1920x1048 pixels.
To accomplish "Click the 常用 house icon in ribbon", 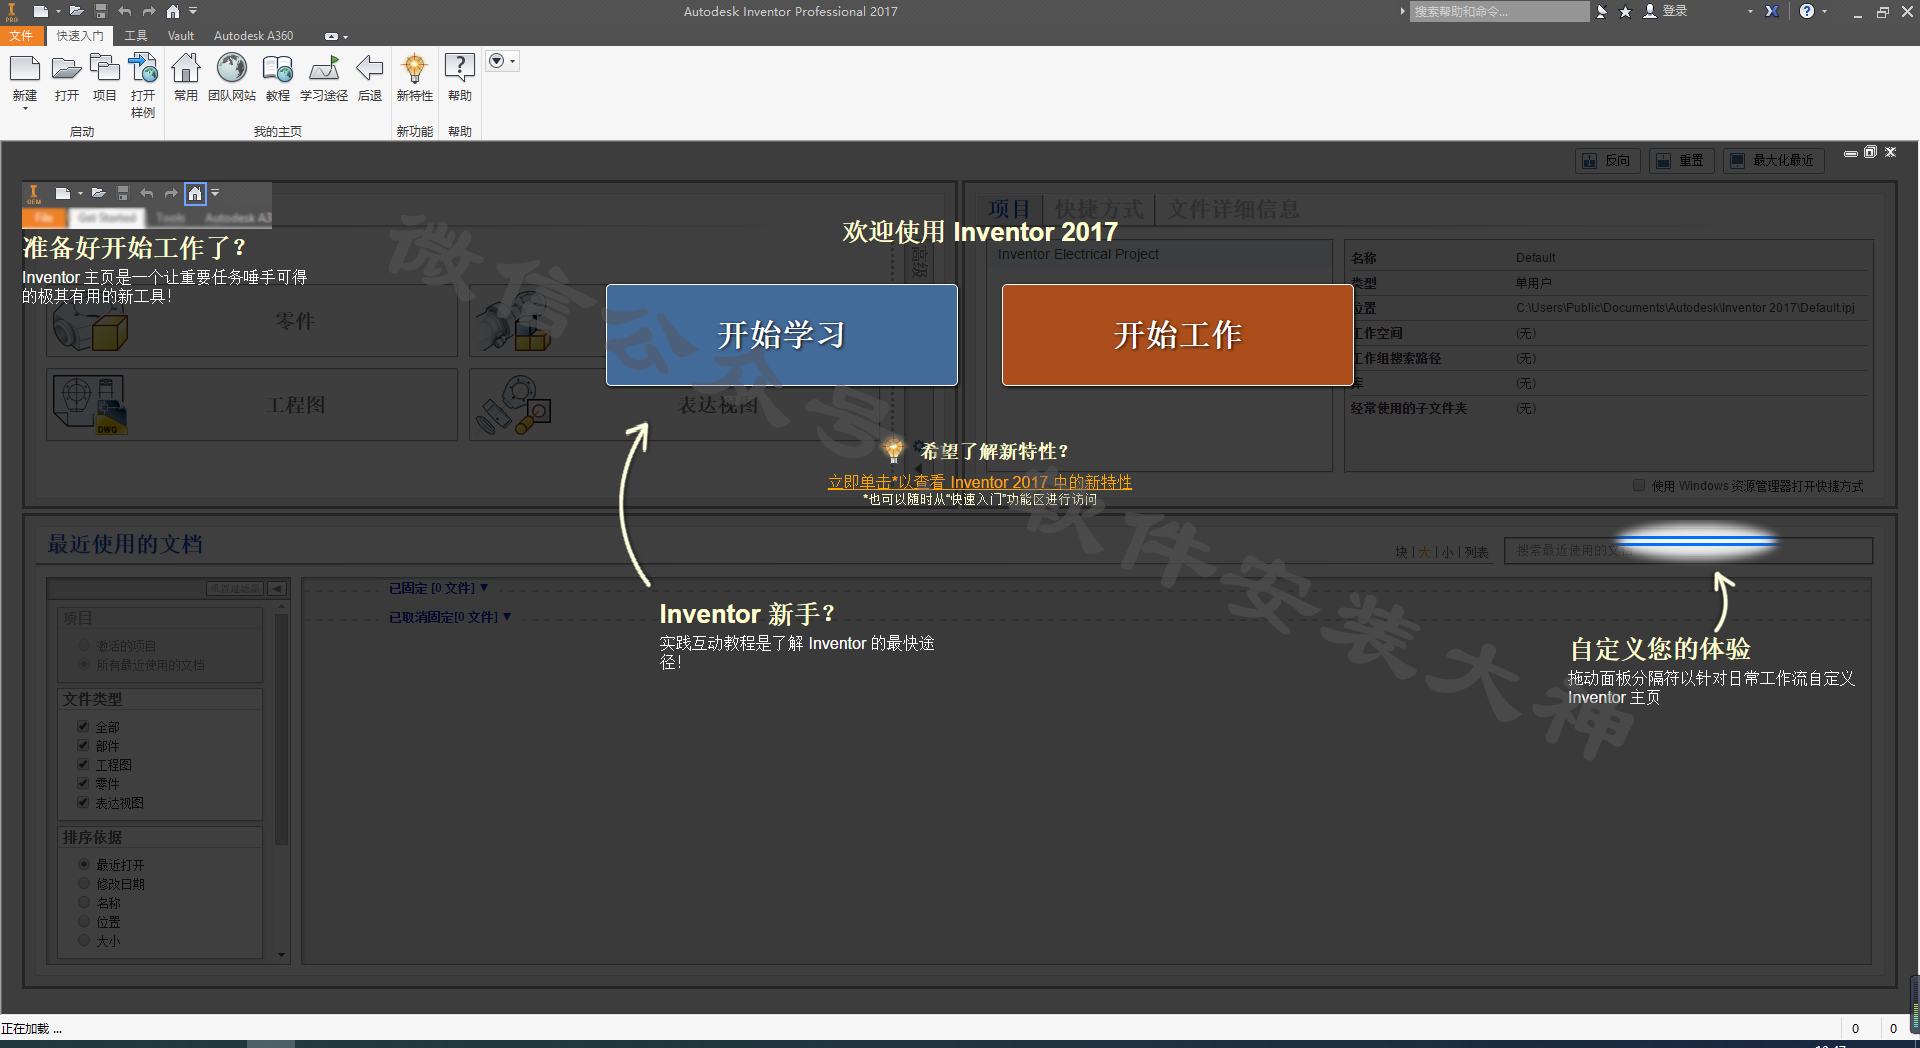I will coord(186,69).
